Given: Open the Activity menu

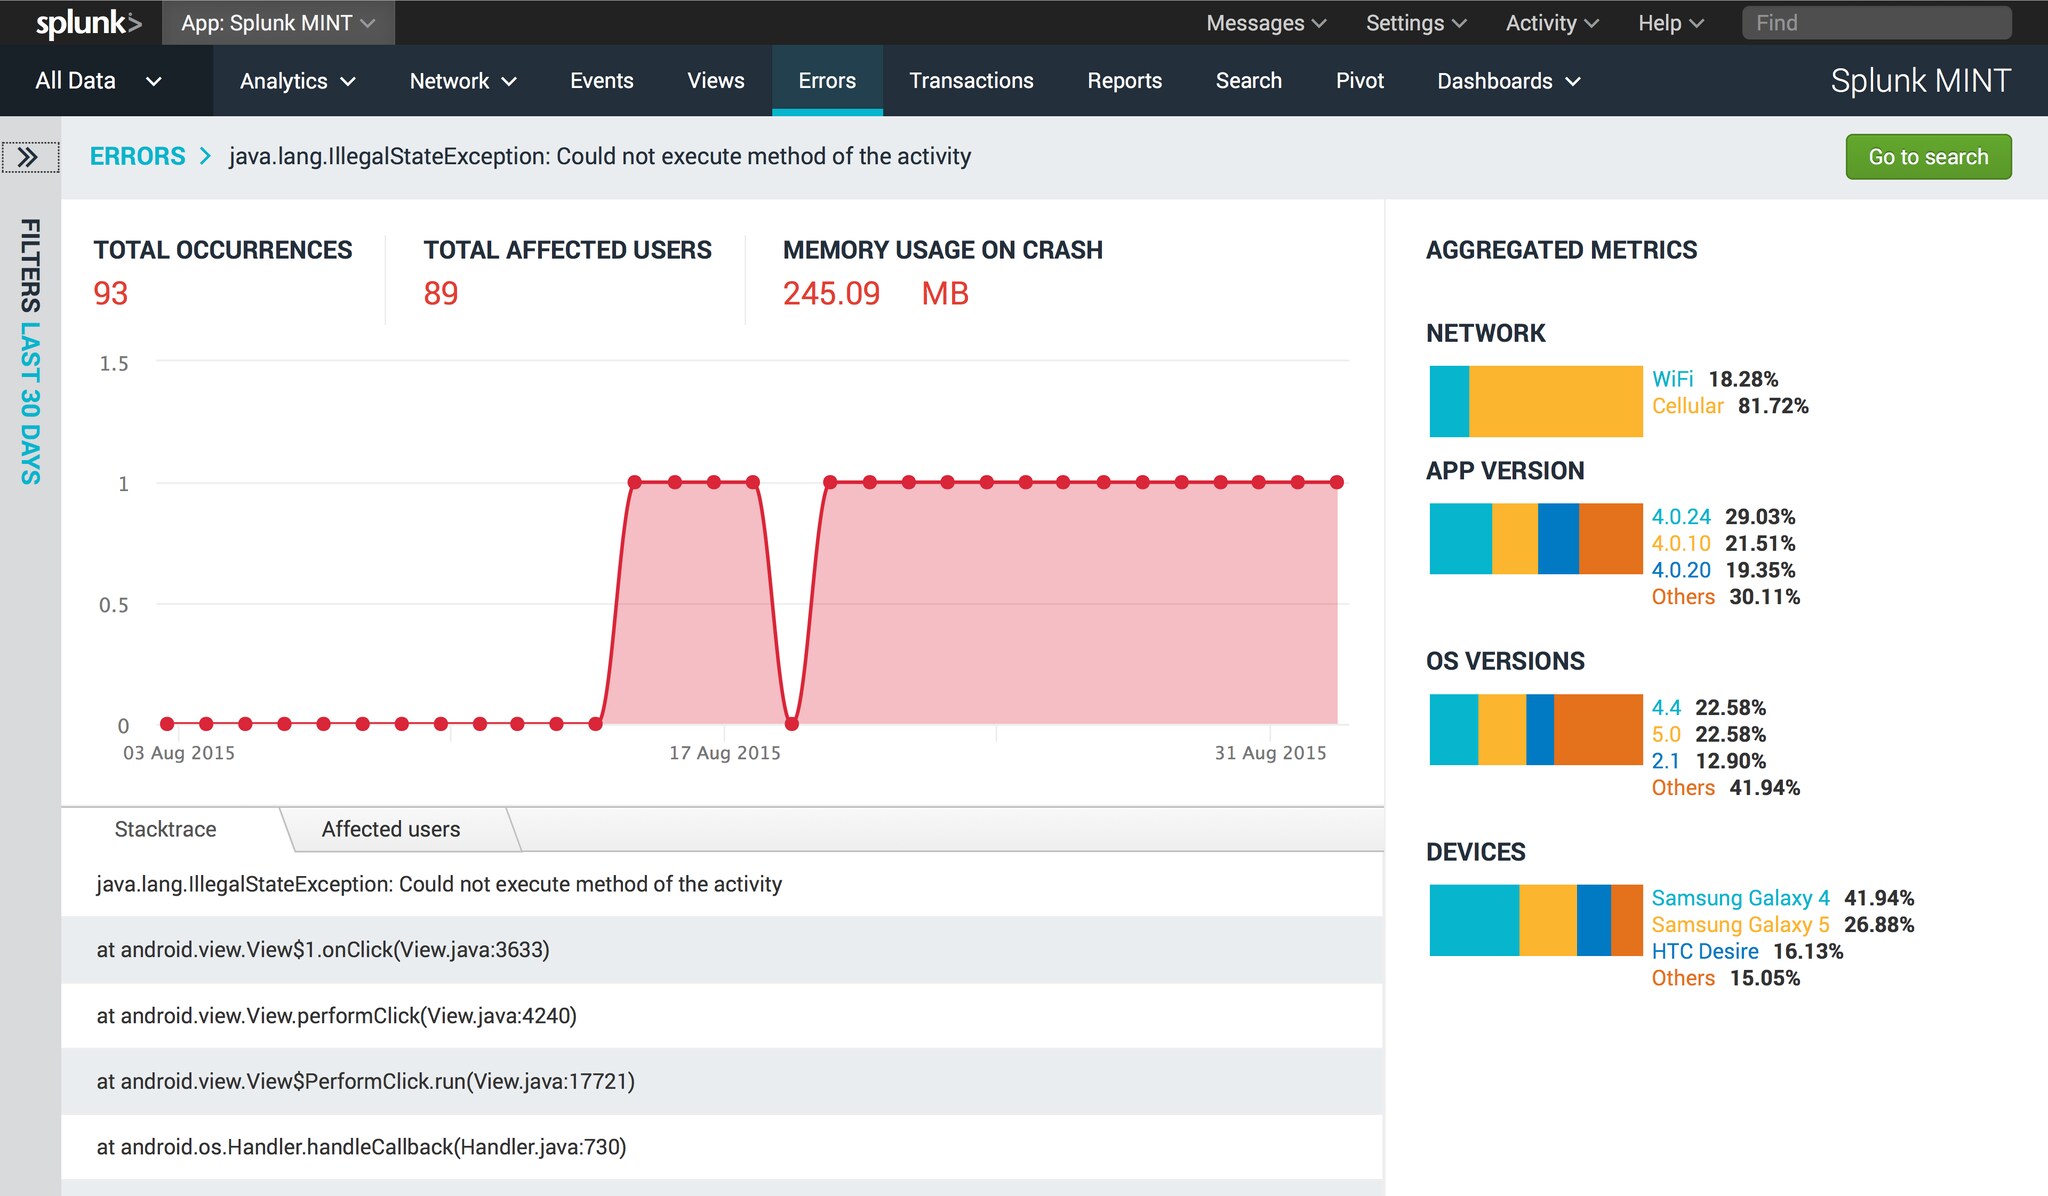Looking at the screenshot, I should coord(1552,23).
